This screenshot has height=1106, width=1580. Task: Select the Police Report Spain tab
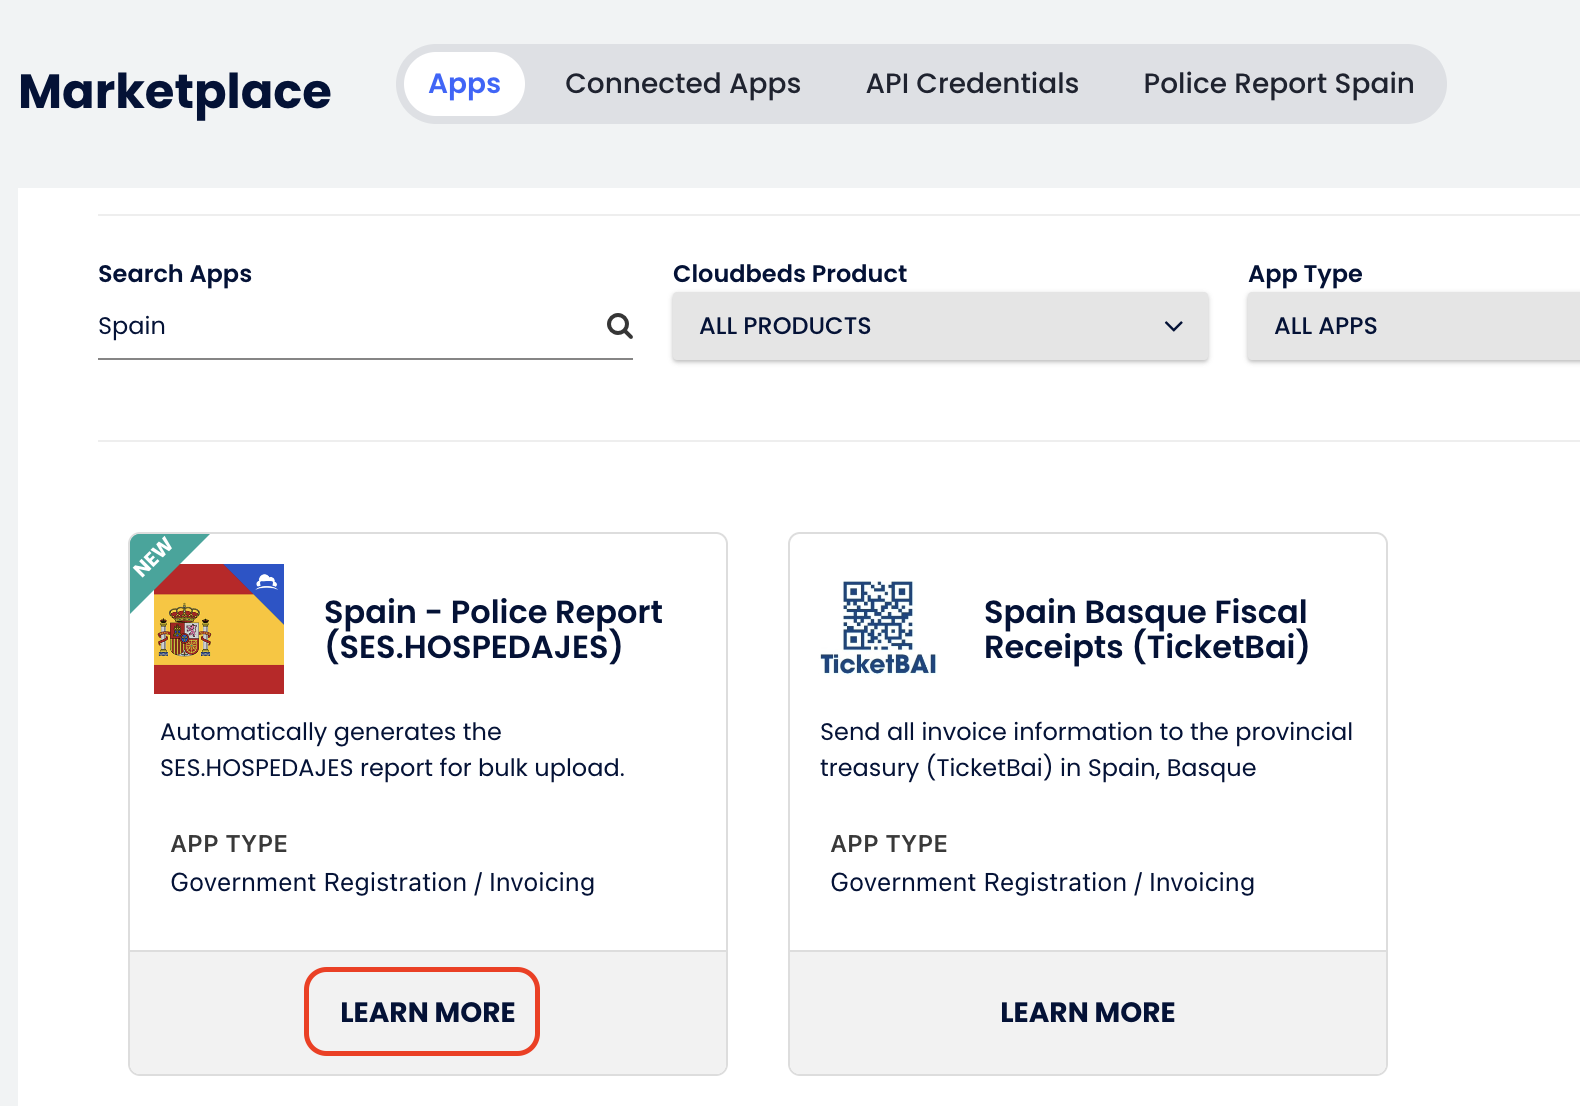(1278, 84)
